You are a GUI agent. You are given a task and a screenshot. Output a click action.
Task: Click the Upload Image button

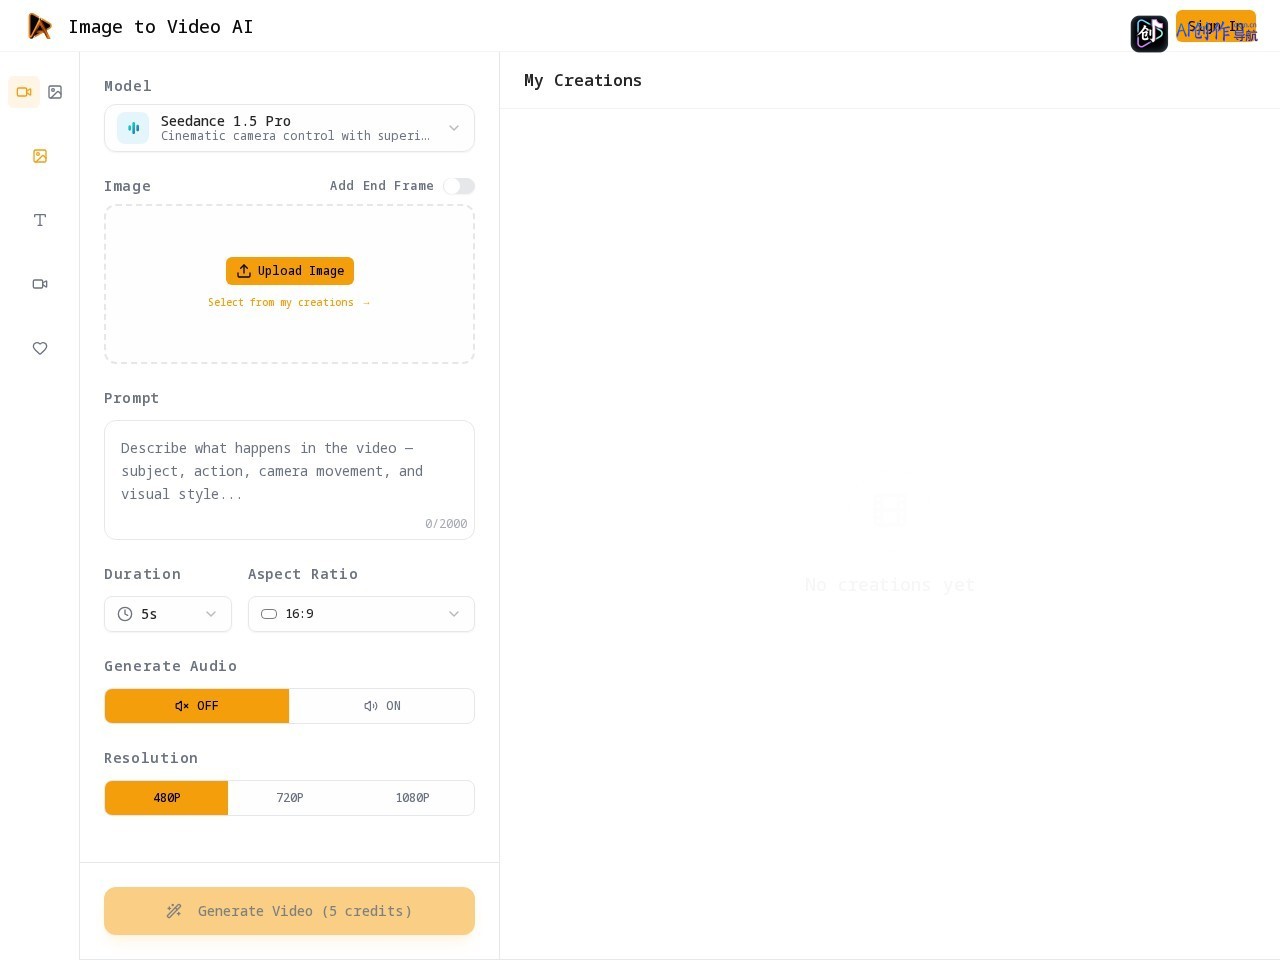[290, 271]
